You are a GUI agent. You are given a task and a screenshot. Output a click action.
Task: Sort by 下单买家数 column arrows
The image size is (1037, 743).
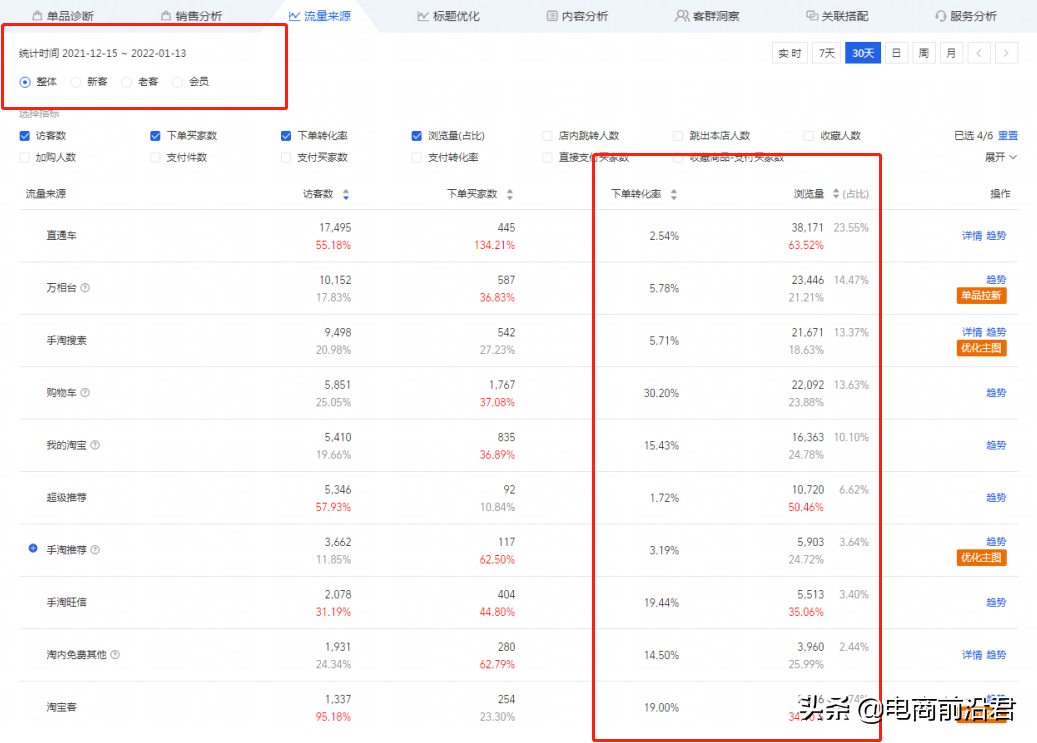[510, 195]
